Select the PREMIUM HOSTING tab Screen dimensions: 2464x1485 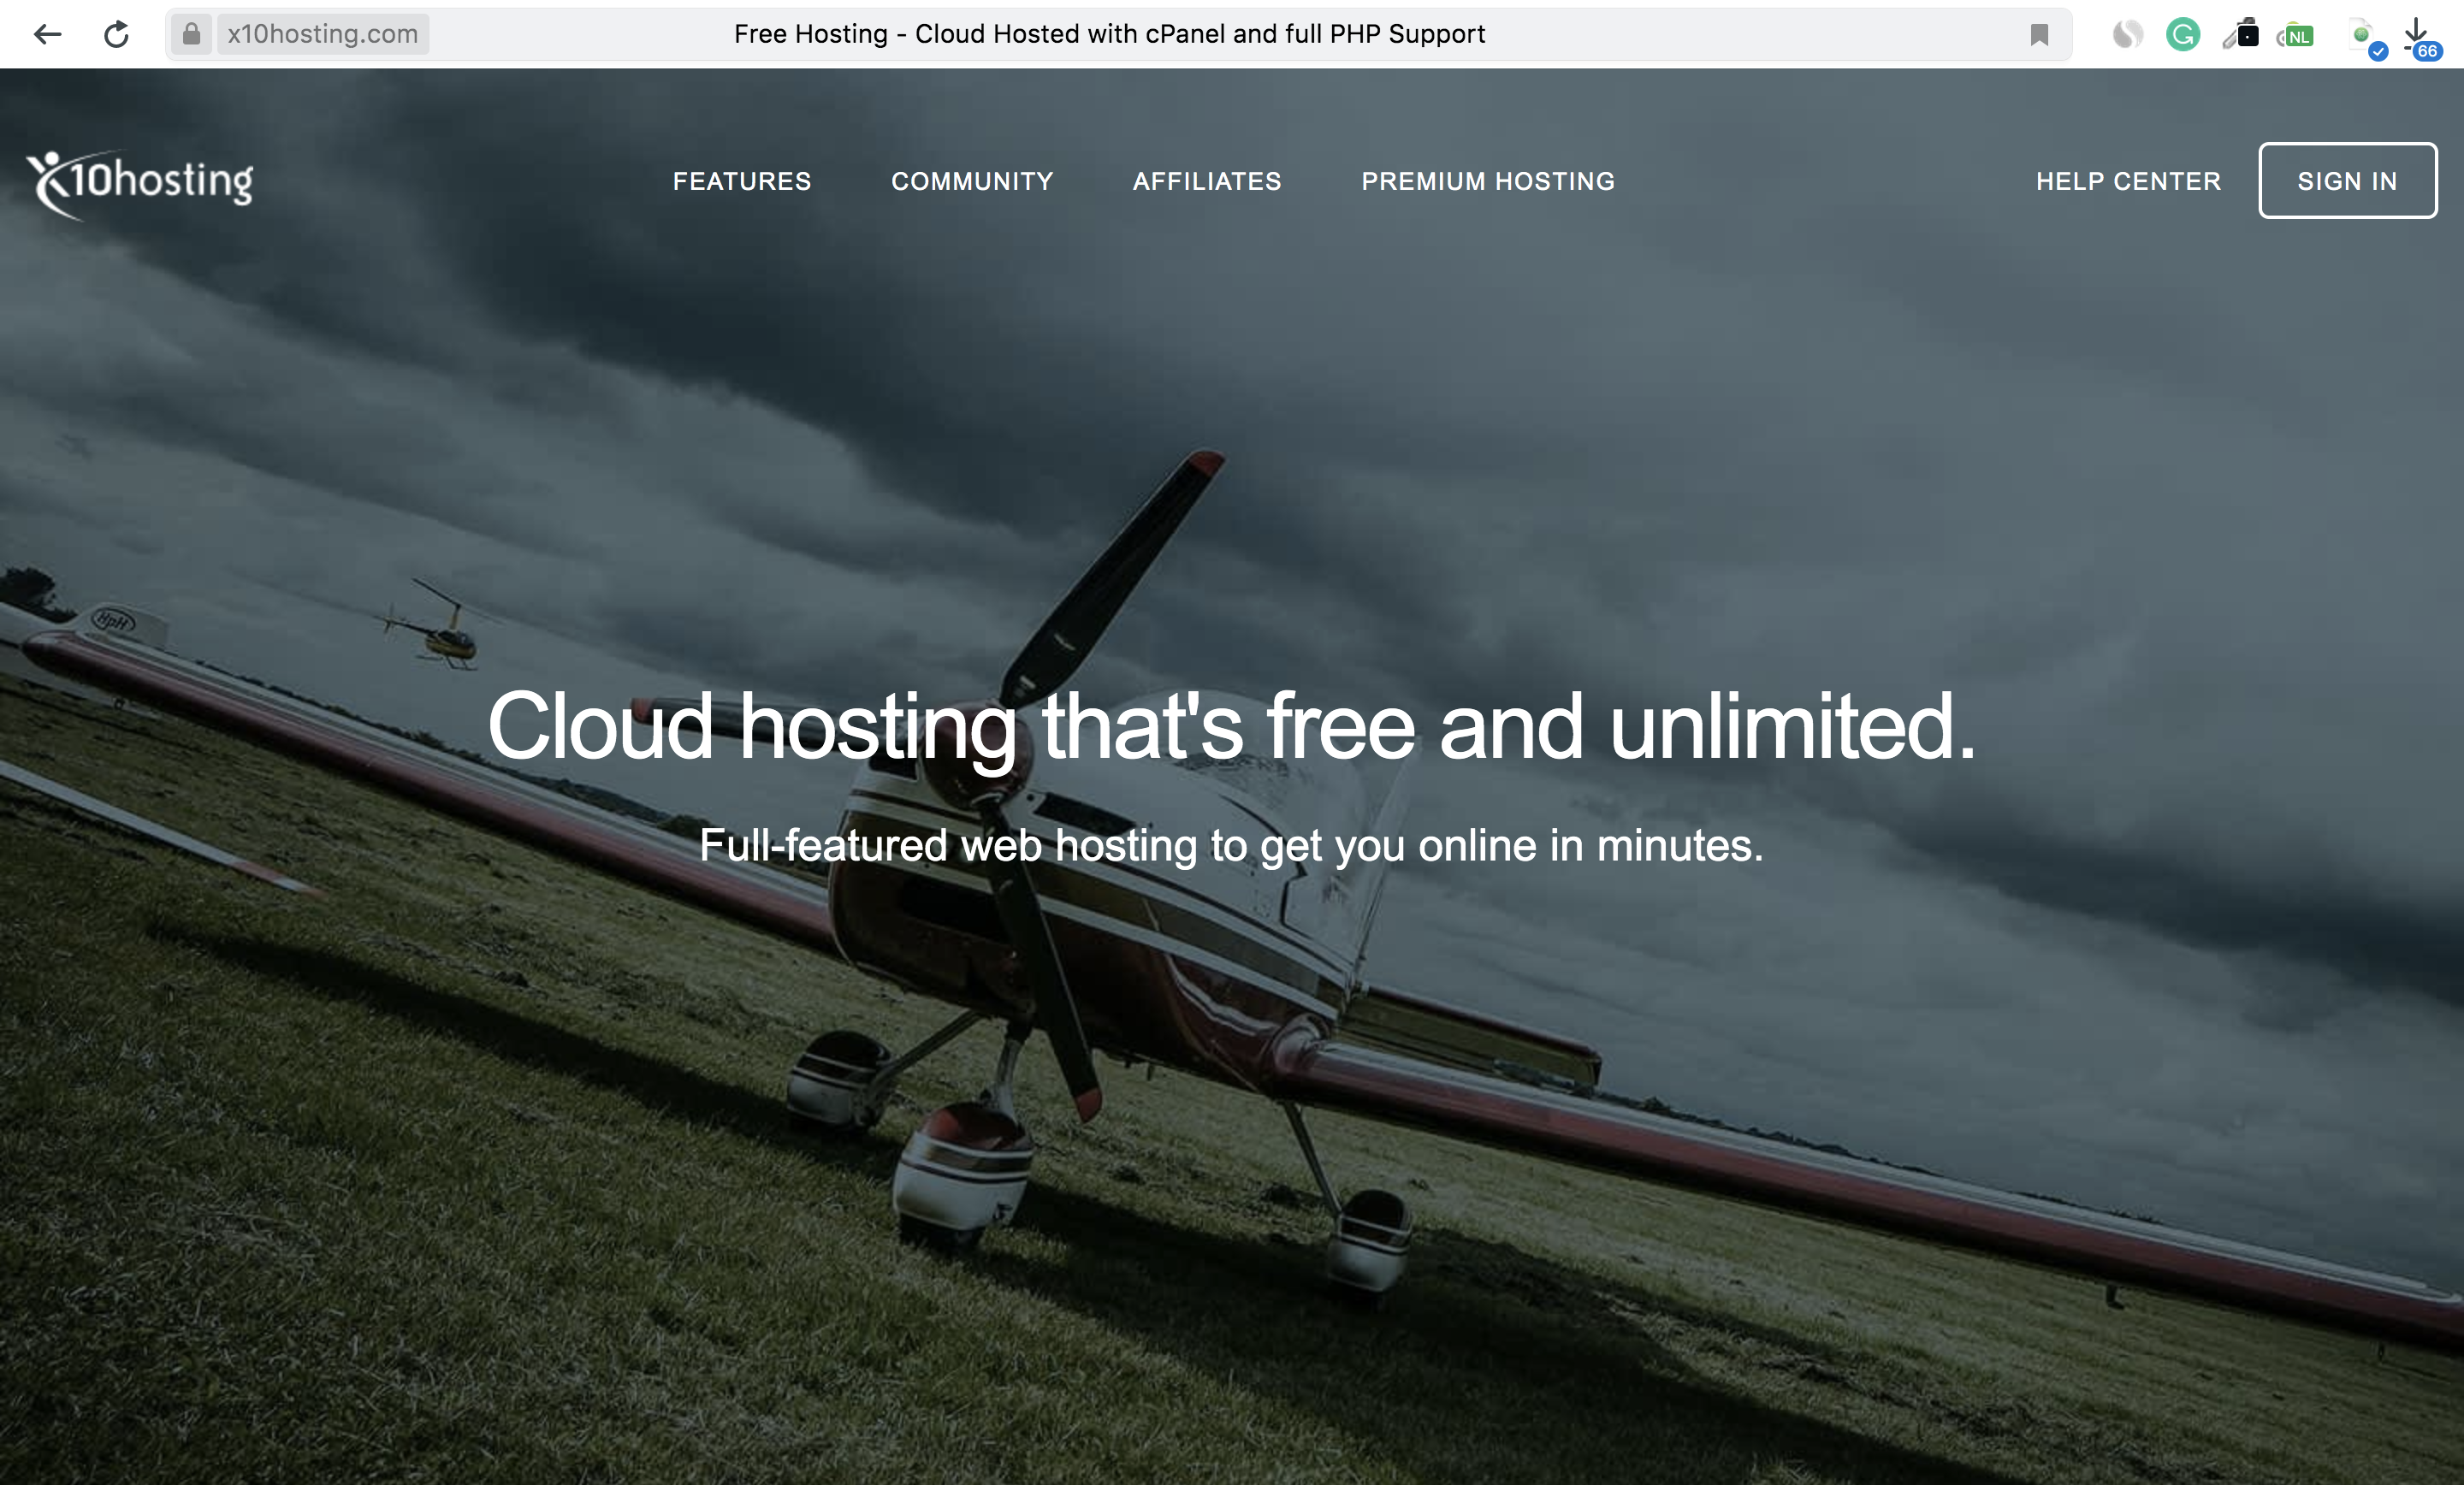1487,181
